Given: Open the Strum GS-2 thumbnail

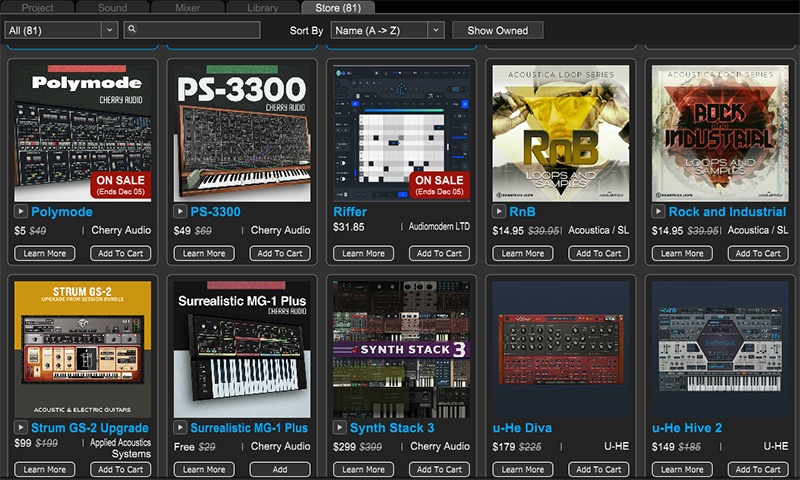Looking at the screenshot, I should tap(83, 349).
